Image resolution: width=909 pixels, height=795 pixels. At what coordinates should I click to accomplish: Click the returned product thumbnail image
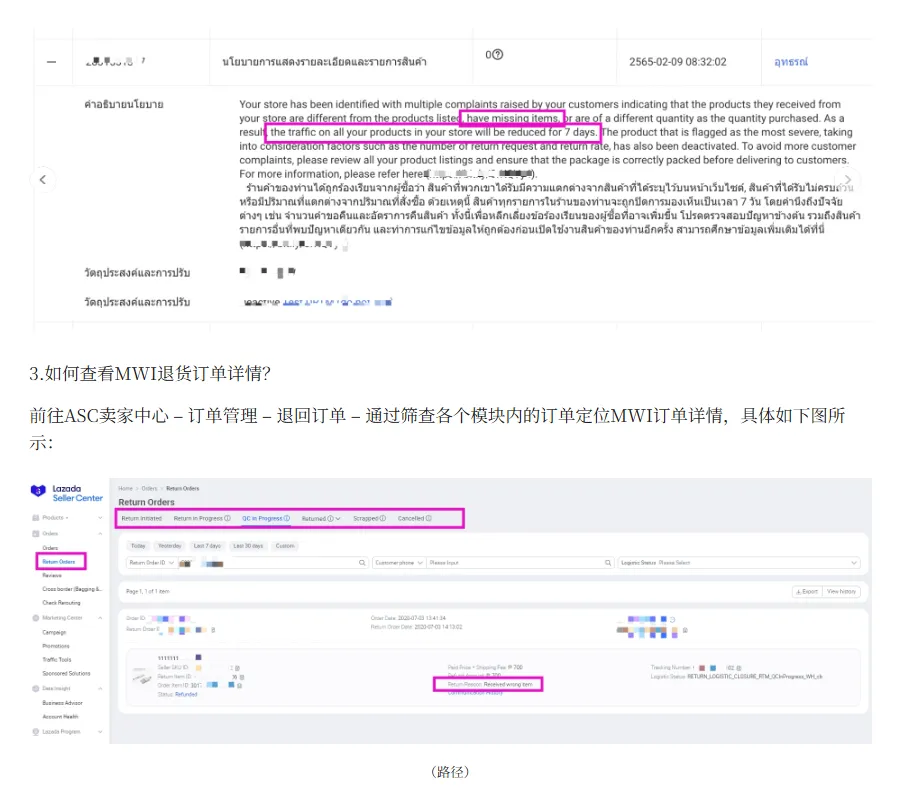[x=141, y=677]
